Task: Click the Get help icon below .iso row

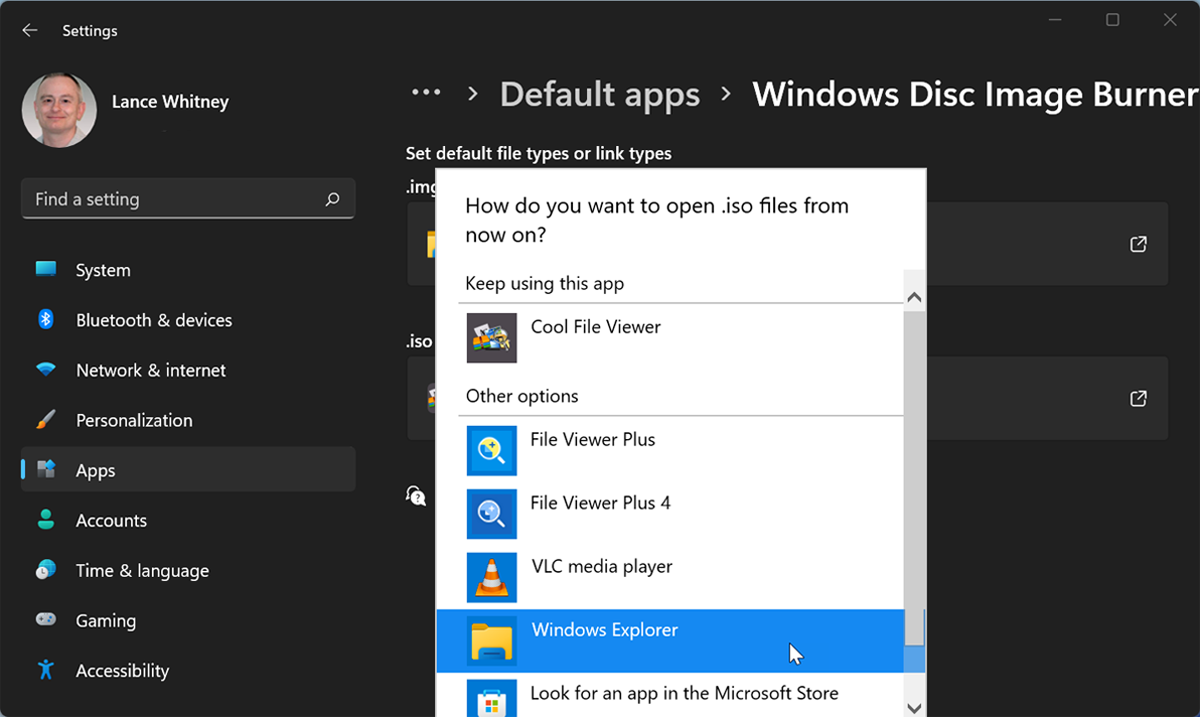Action: point(416,495)
